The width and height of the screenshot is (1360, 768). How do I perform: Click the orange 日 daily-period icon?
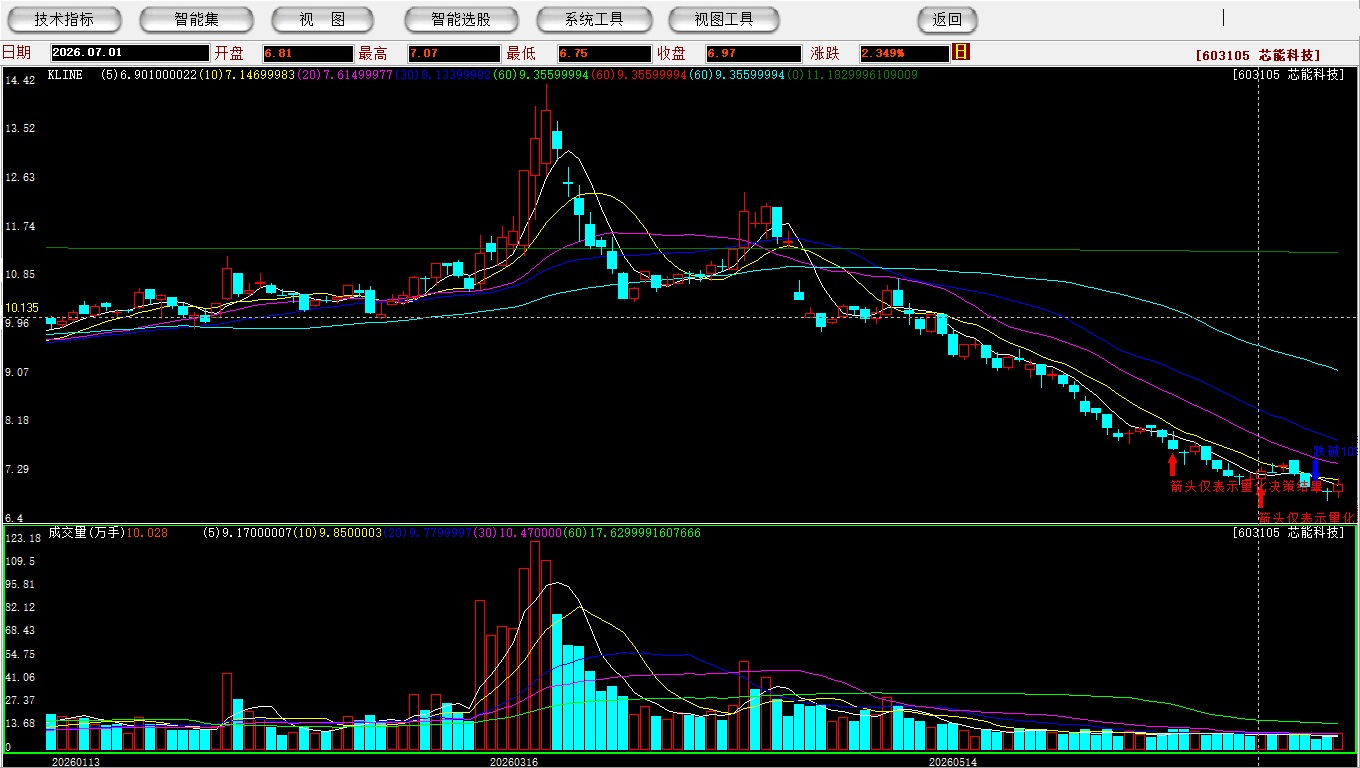click(961, 52)
